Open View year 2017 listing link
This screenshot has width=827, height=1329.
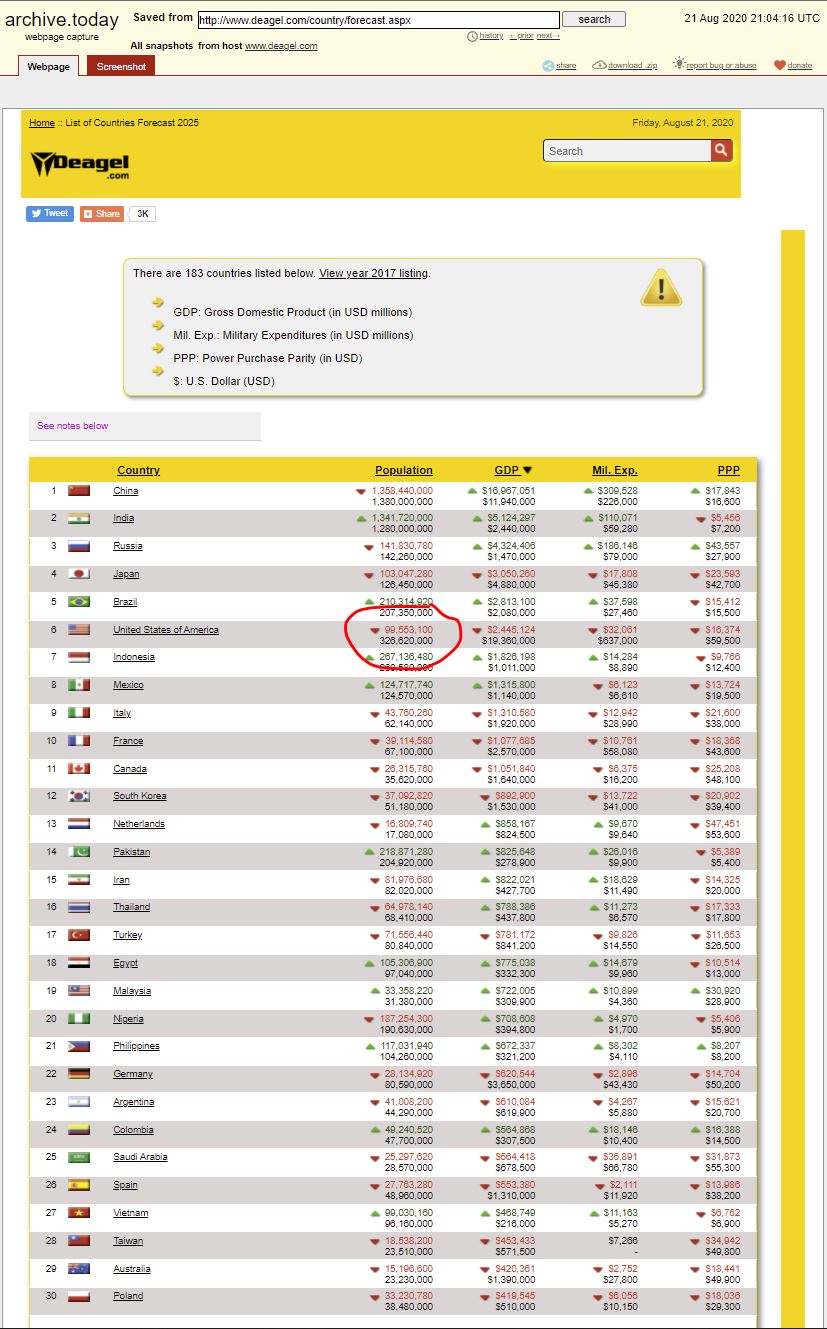coord(373,273)
